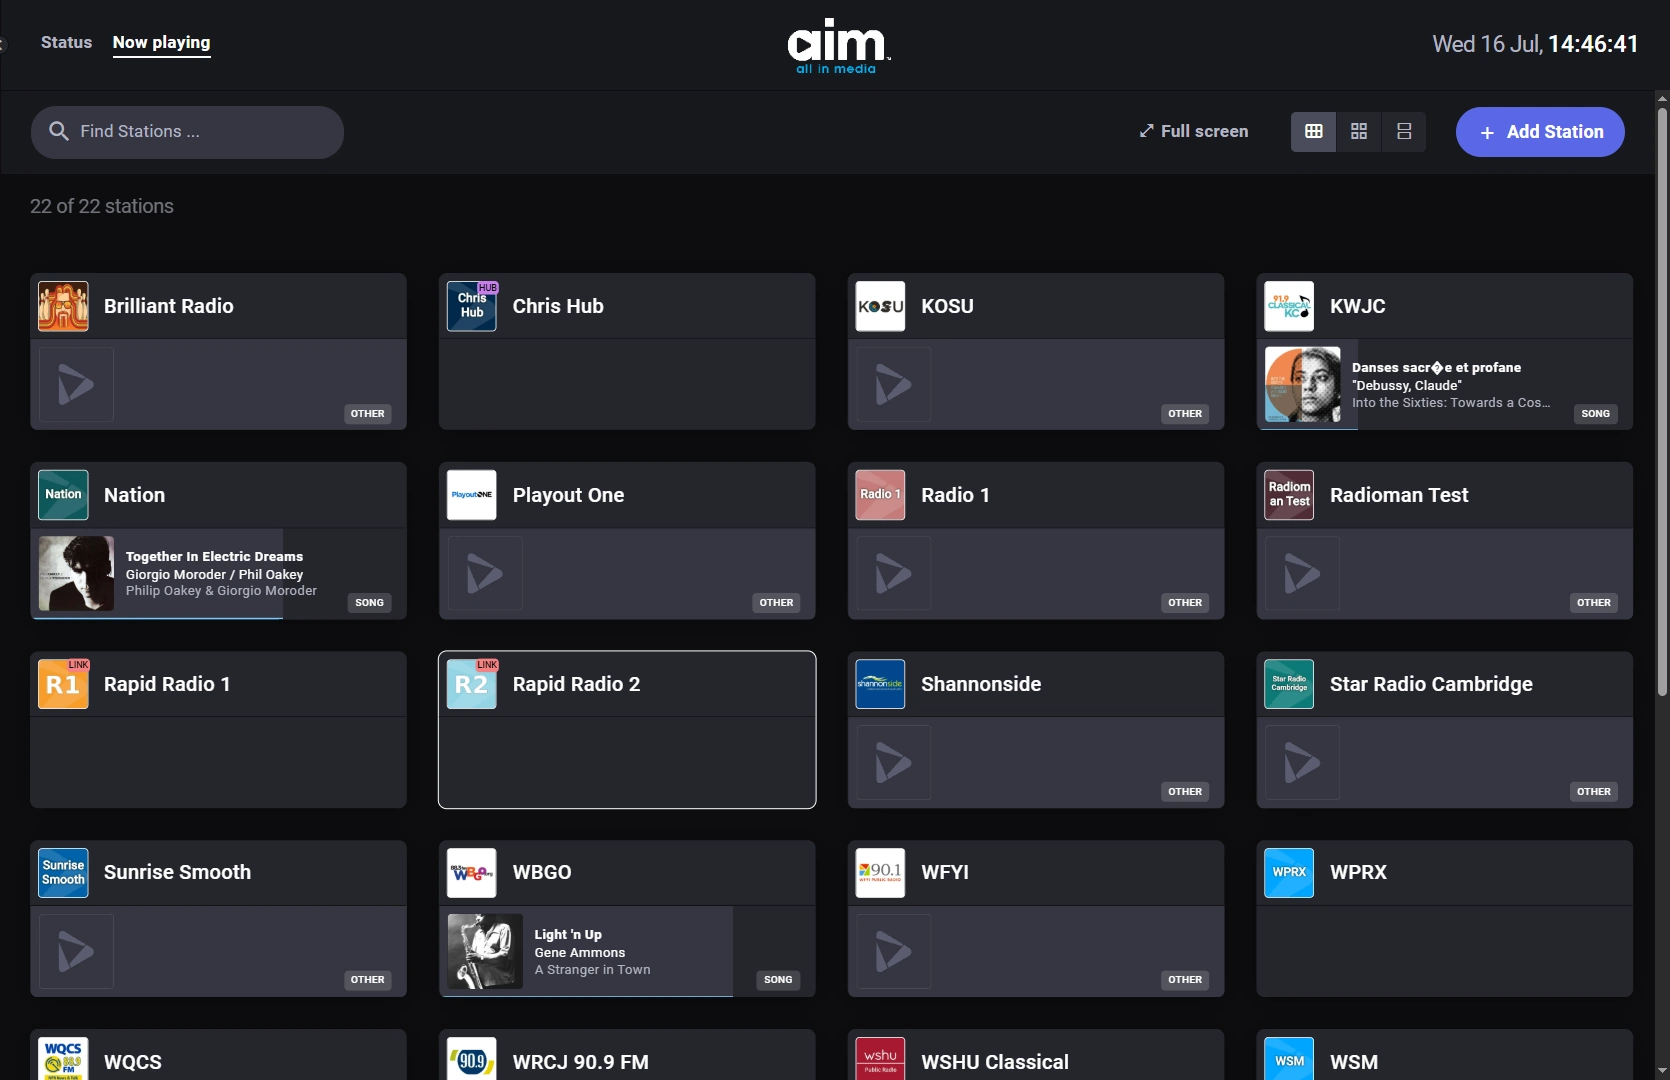Click the Together In Electric Dreams album art
1670x1080 pixels.
pos(76,573)
